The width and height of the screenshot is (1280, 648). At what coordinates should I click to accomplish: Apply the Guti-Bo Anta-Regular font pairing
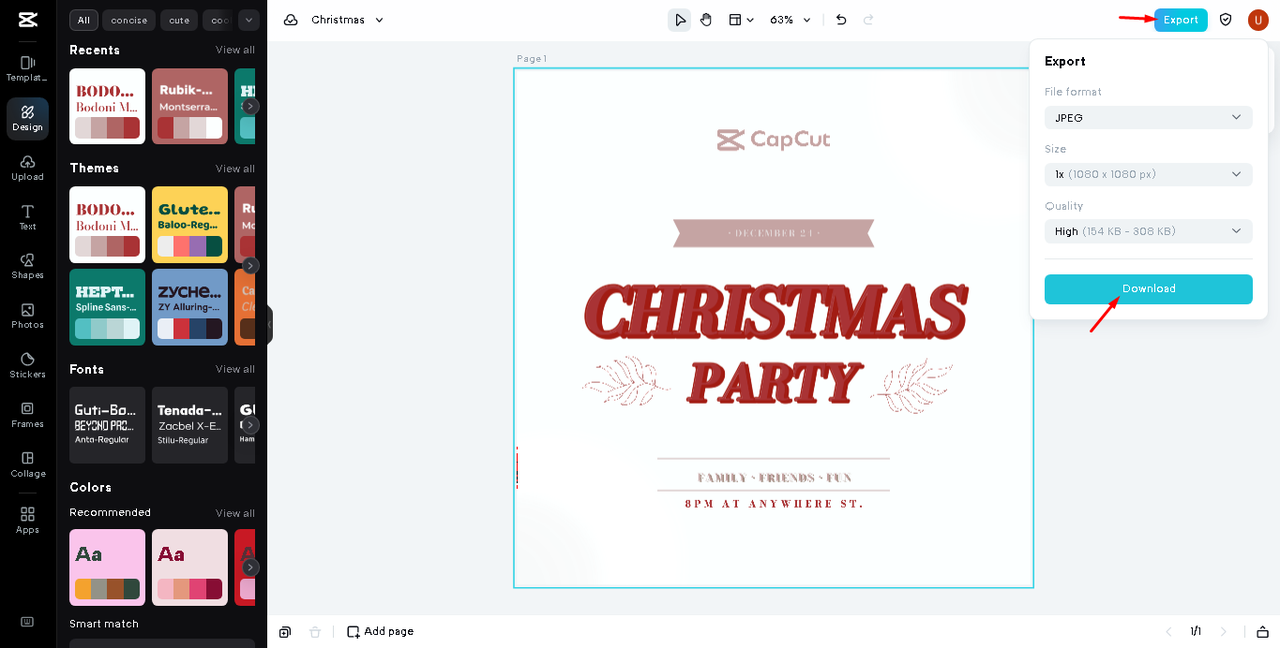click(107, 425)
